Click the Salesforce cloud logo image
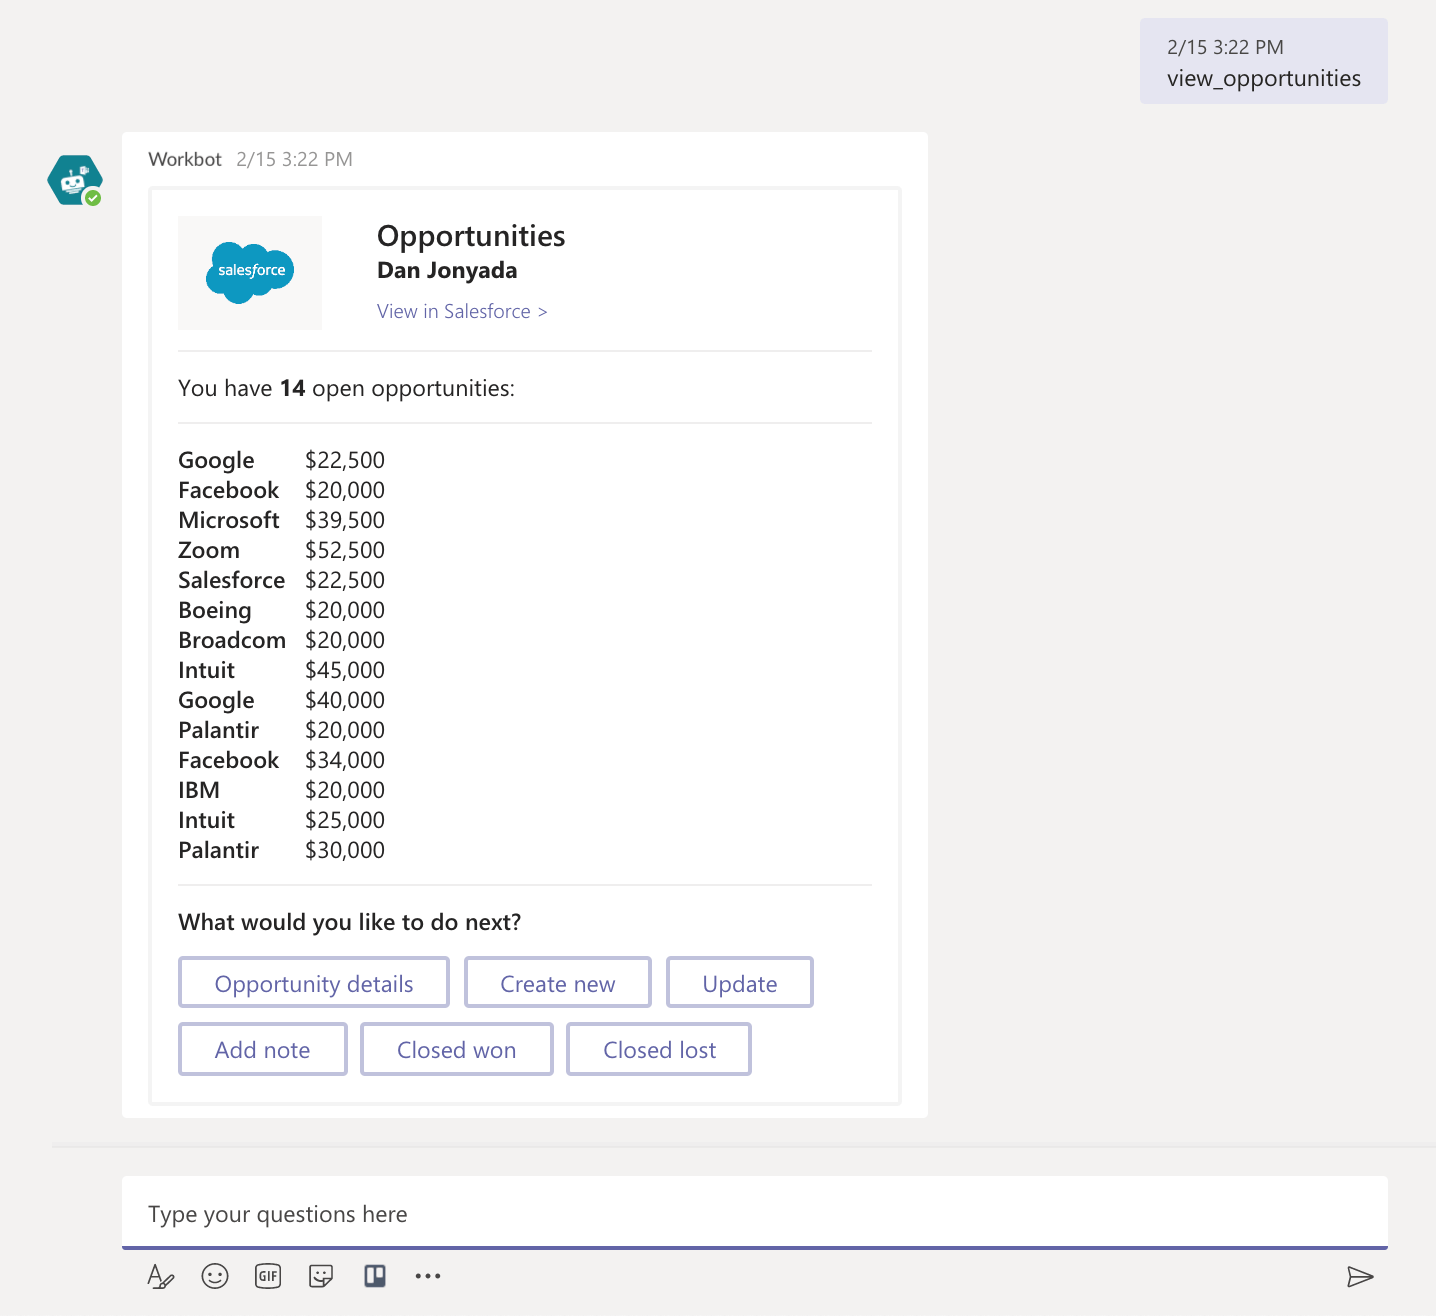The width and height of the screenshot is (1436, 1316). pyautogui.click(x=250, y=272)
